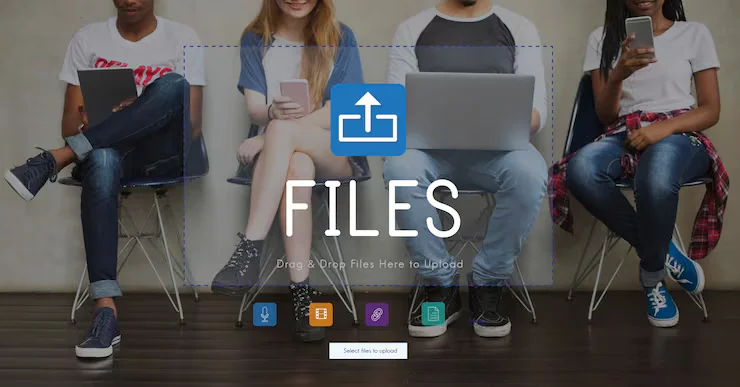Click the blue upload arrow icon
The width and height of the screenshot is (740, 387).
click(x=368, y=120)
